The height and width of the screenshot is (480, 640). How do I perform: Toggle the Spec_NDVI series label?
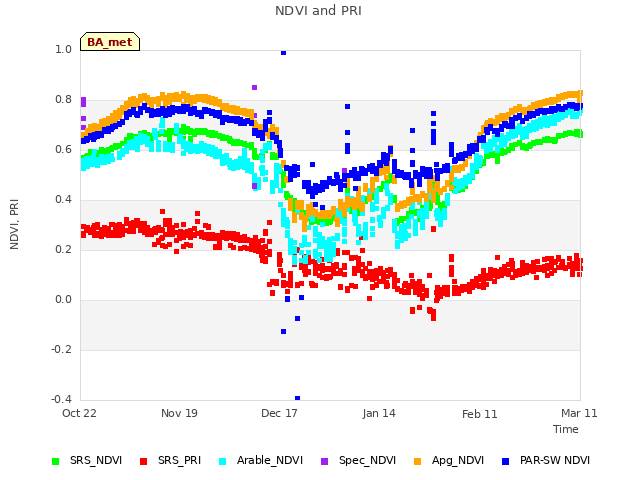pos(367,460)
